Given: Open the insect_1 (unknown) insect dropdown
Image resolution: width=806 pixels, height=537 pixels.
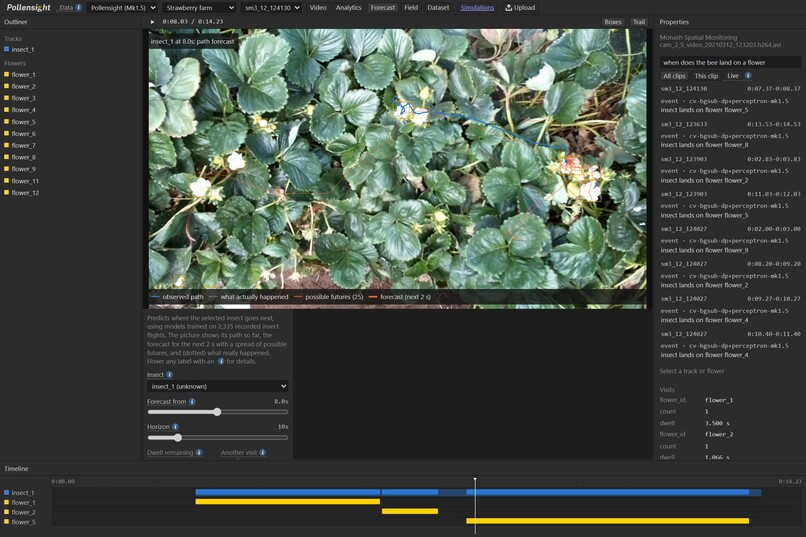Looking at the screenshot, I should coord(217,386).
